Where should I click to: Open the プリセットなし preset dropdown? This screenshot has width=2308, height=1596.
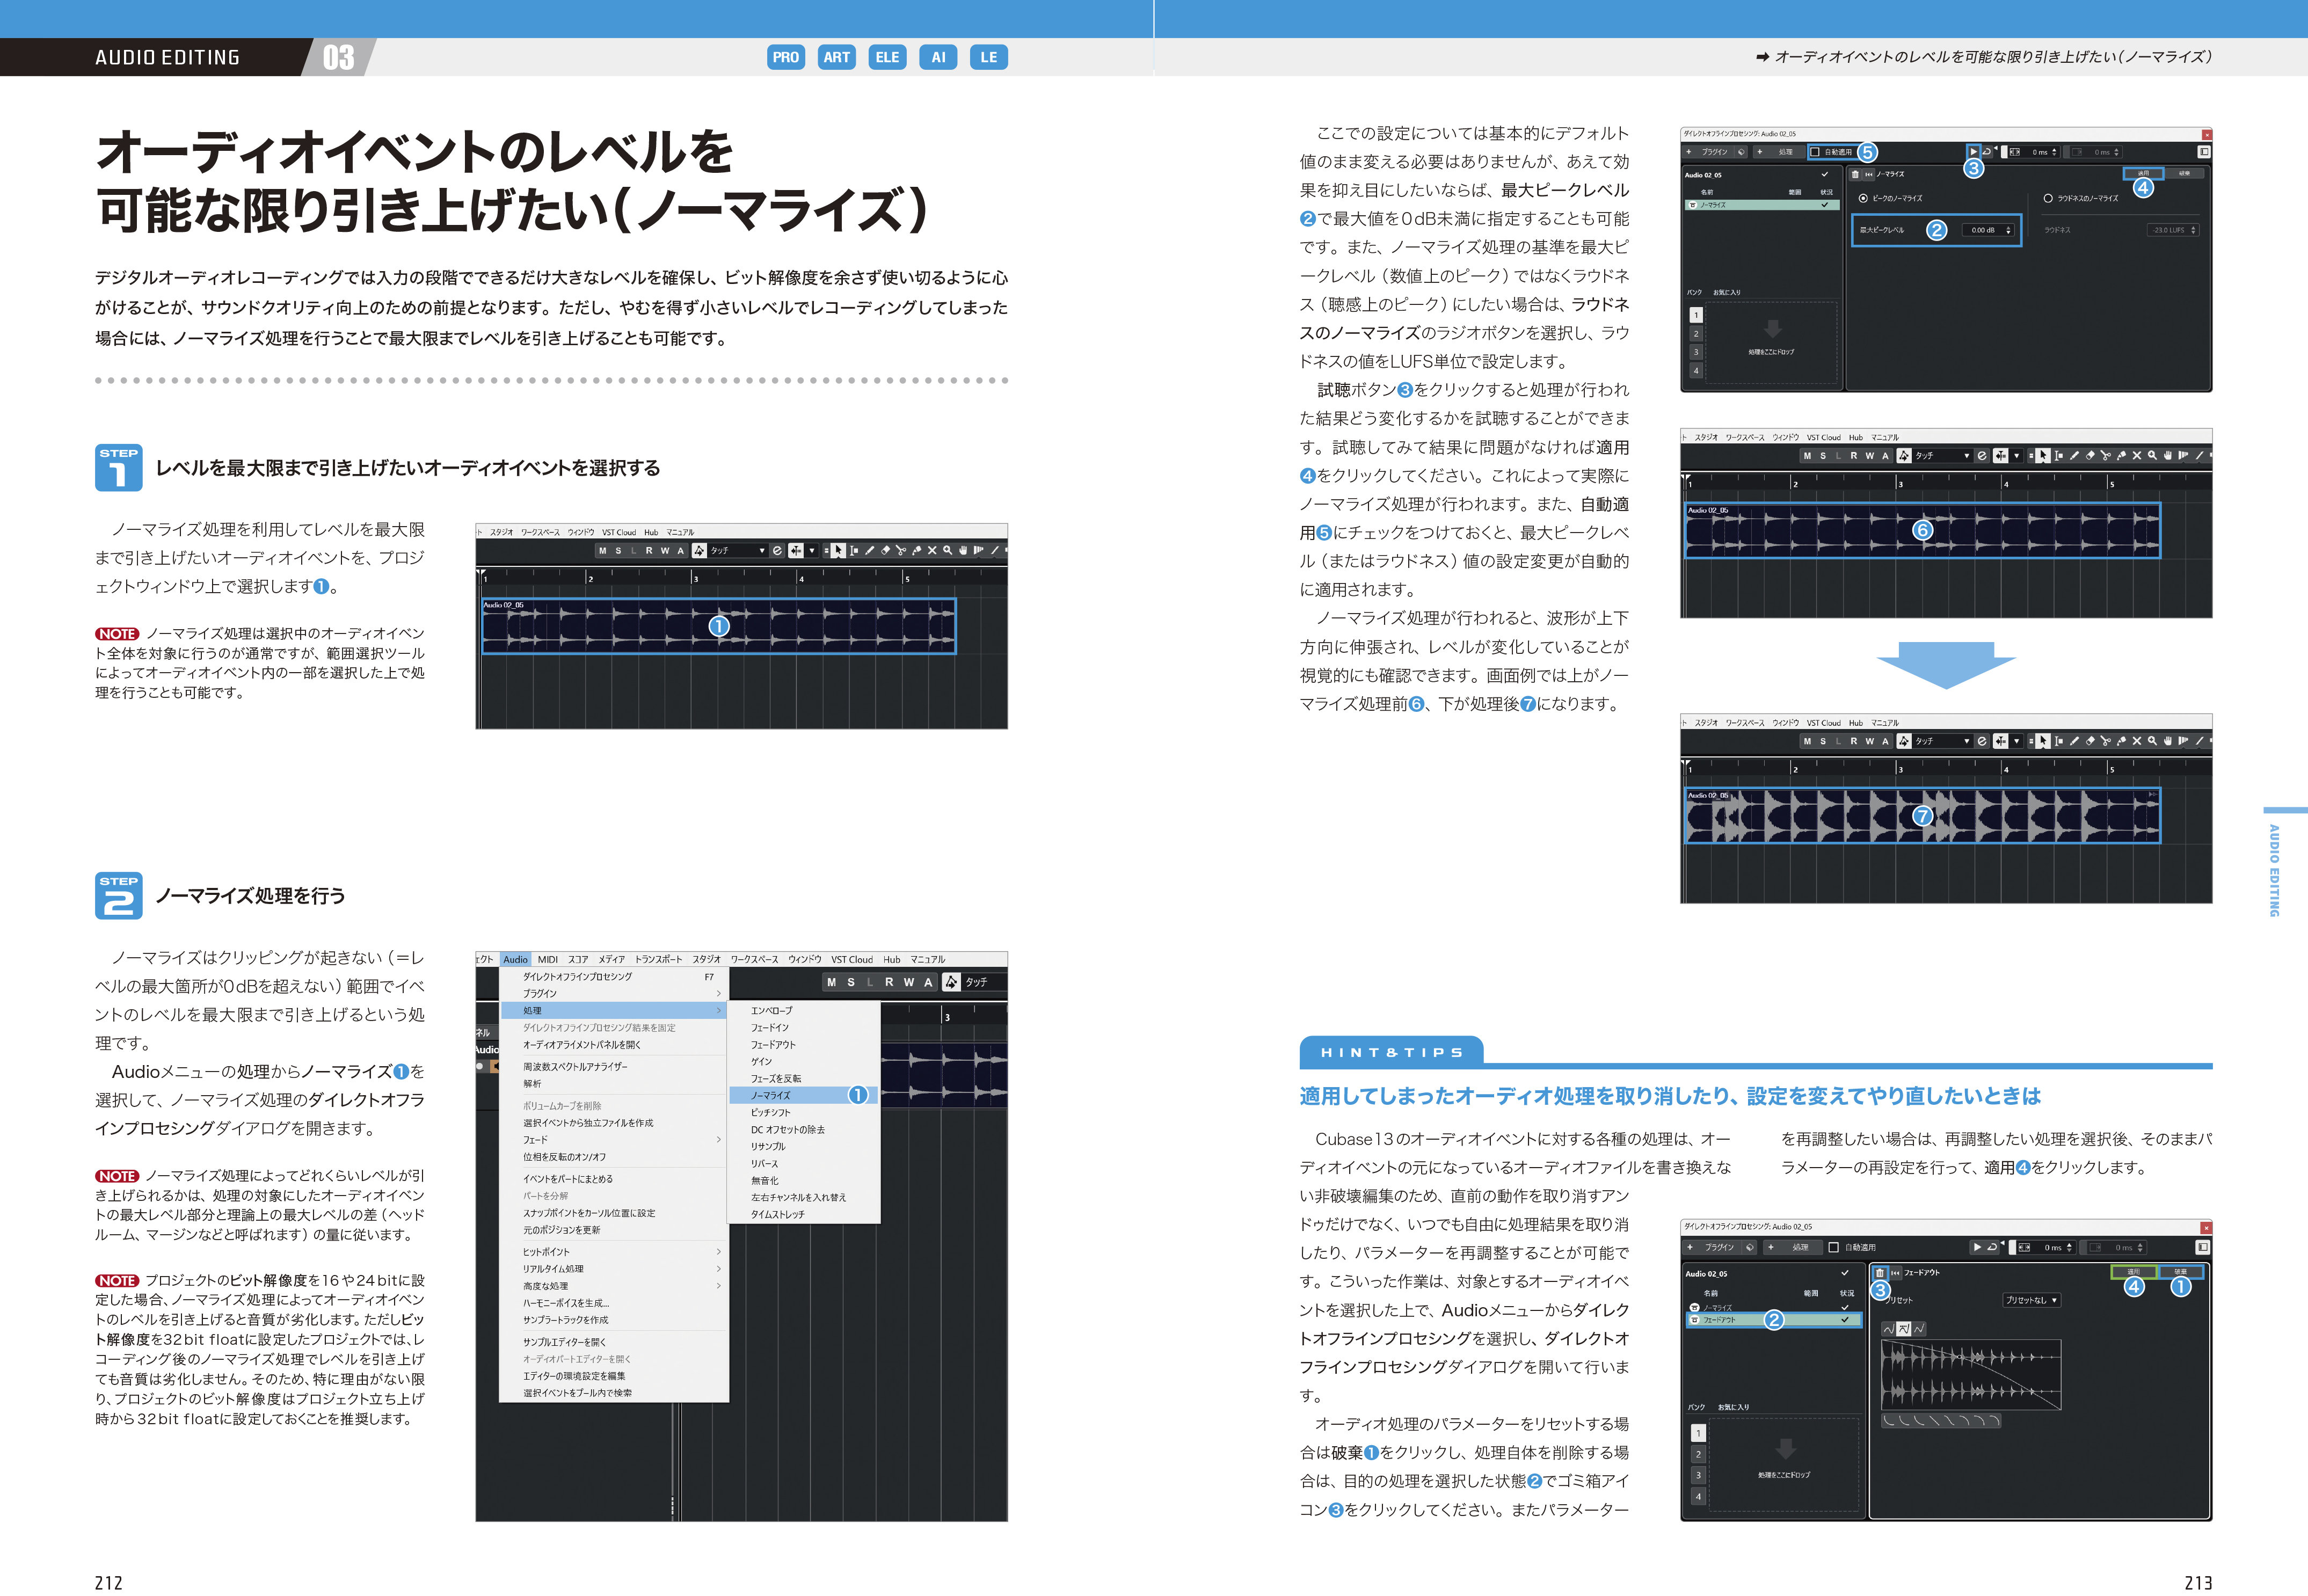tap(2031, 1301)
